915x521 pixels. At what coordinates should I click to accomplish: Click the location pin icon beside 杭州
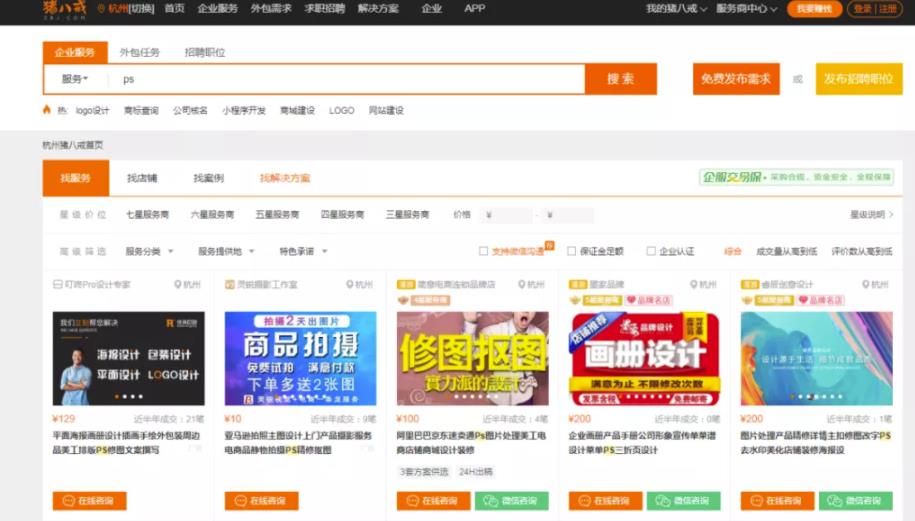(x=101, y=9)
